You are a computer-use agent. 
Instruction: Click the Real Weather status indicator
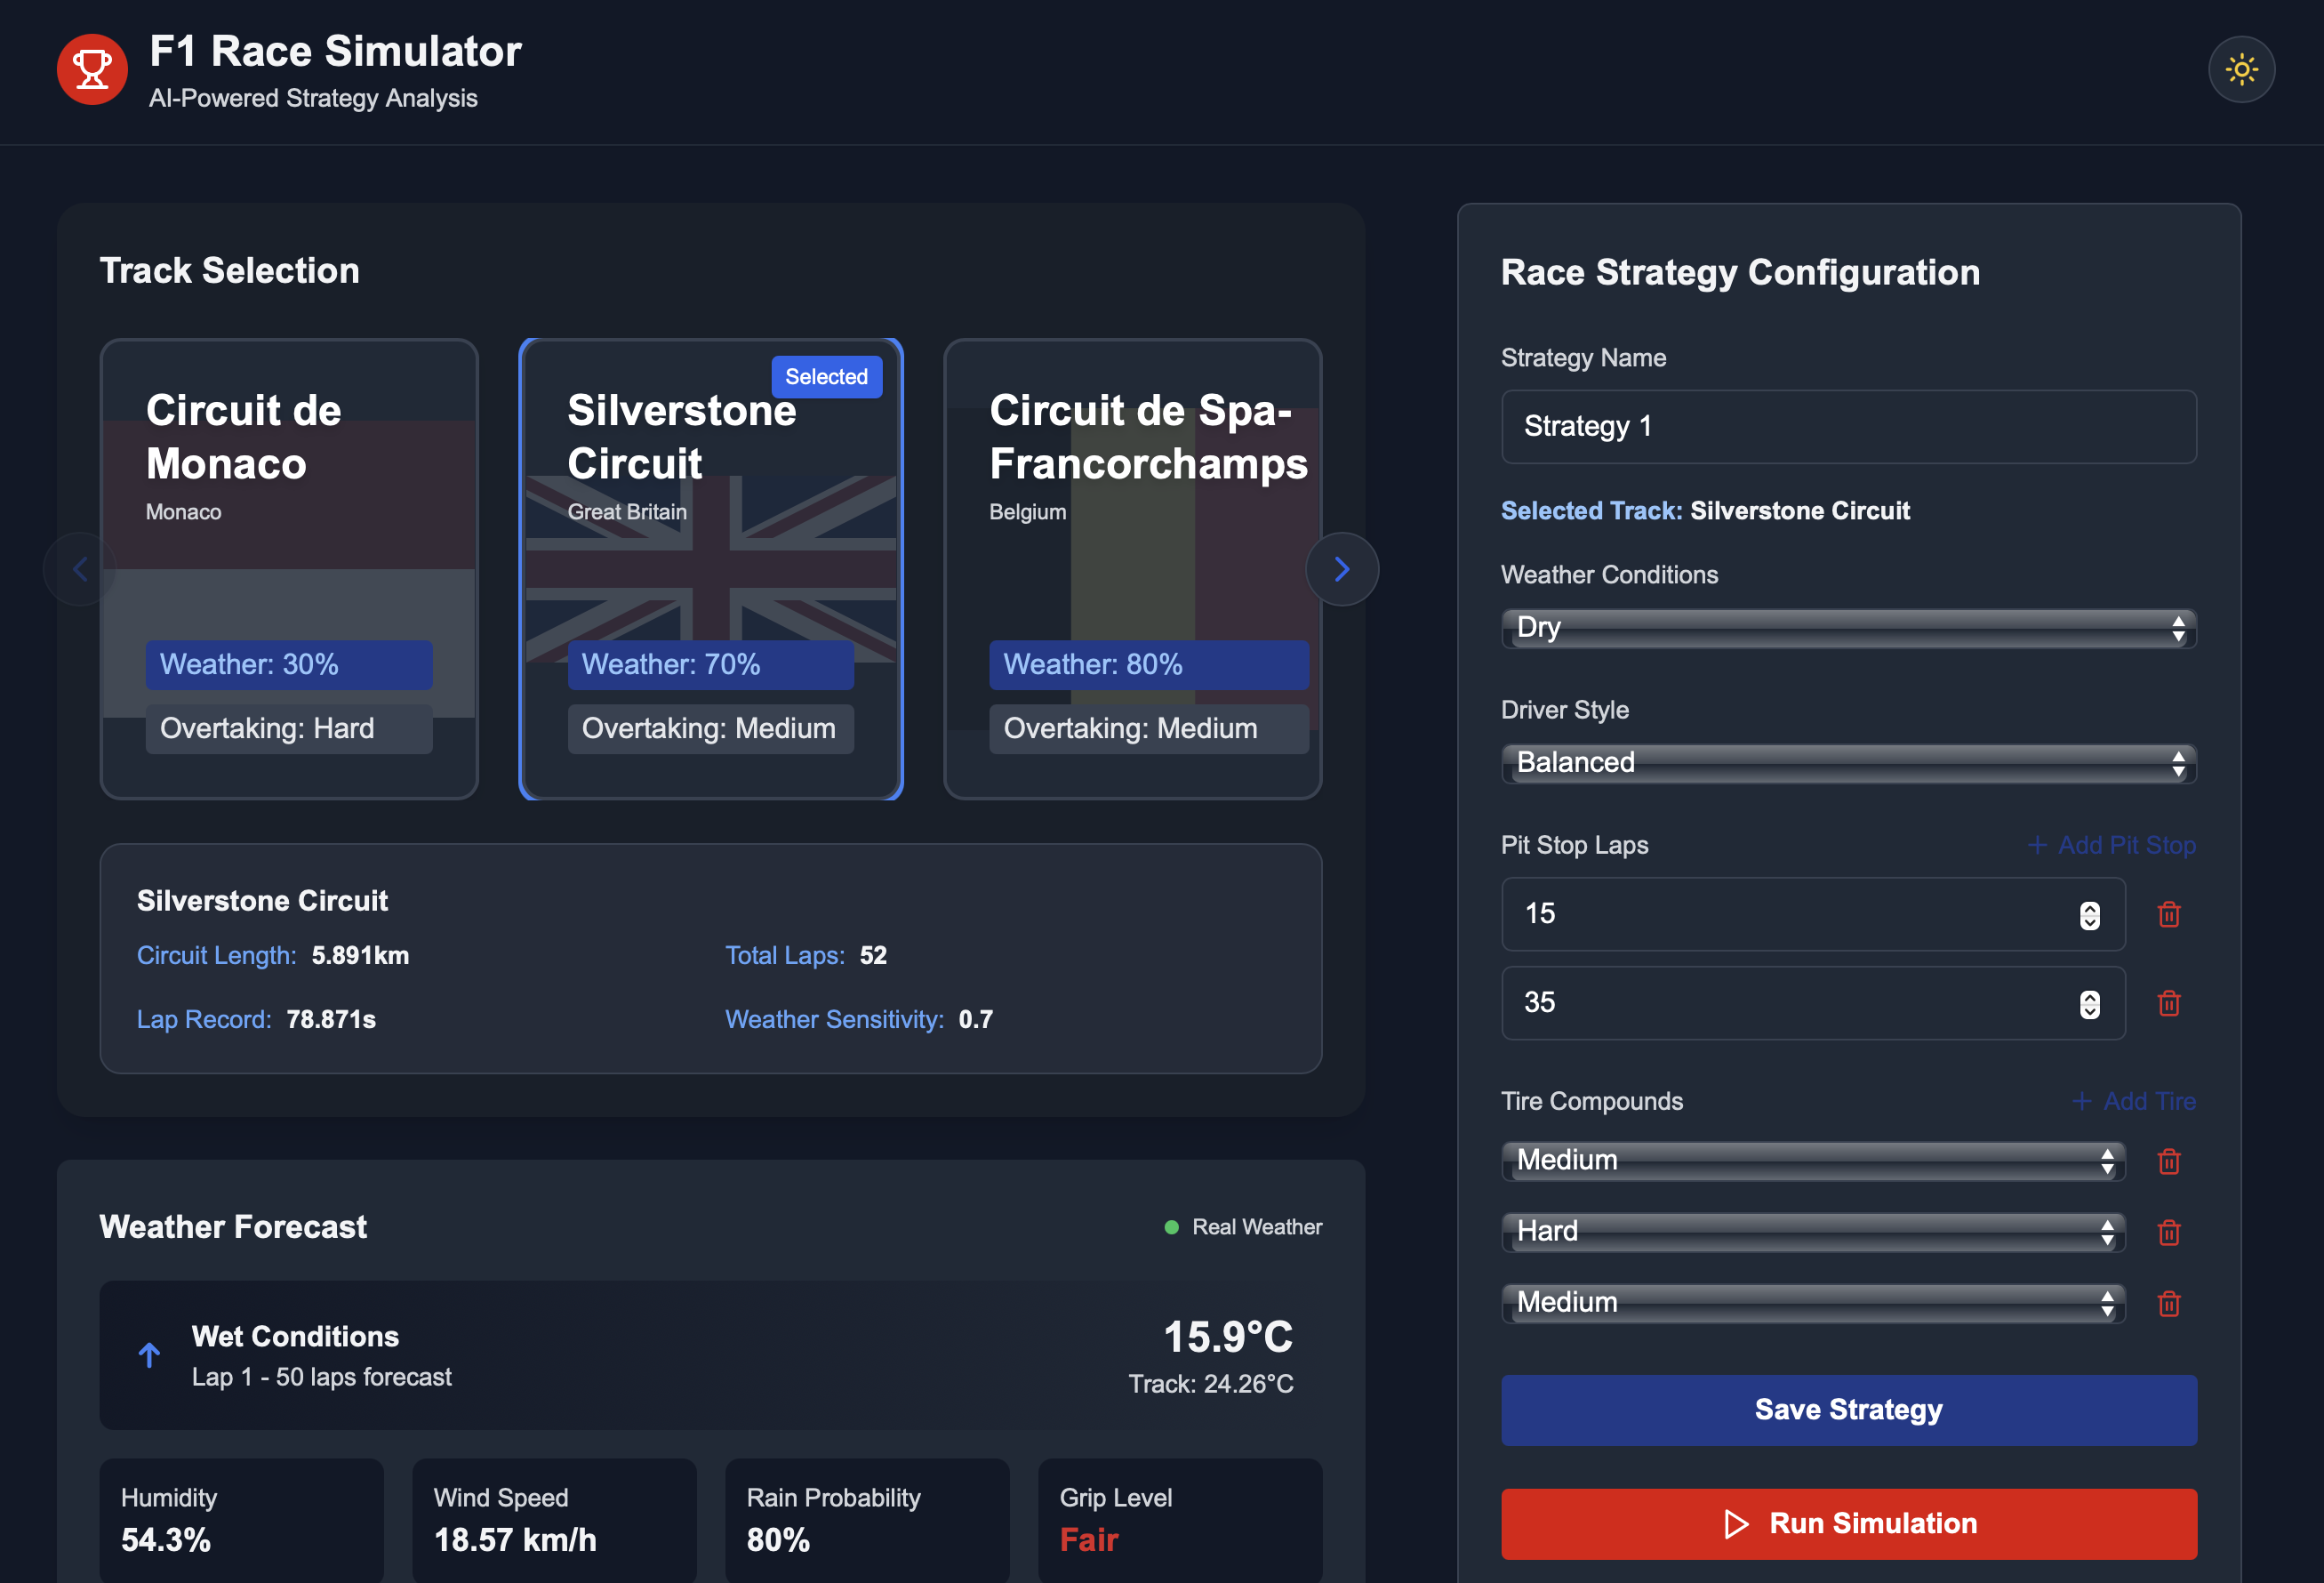(x=1243, y=1226)
